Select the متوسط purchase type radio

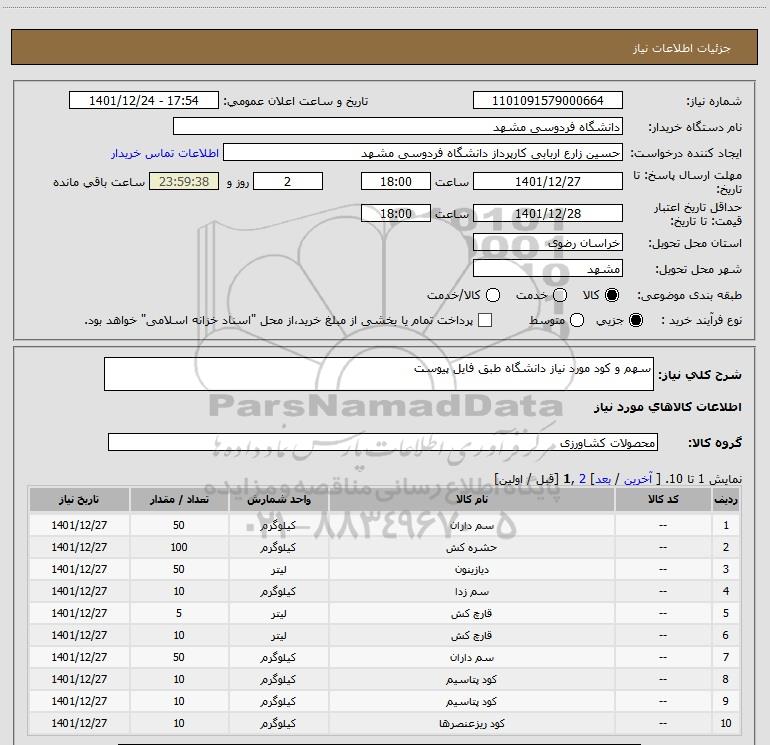[577, 320]
